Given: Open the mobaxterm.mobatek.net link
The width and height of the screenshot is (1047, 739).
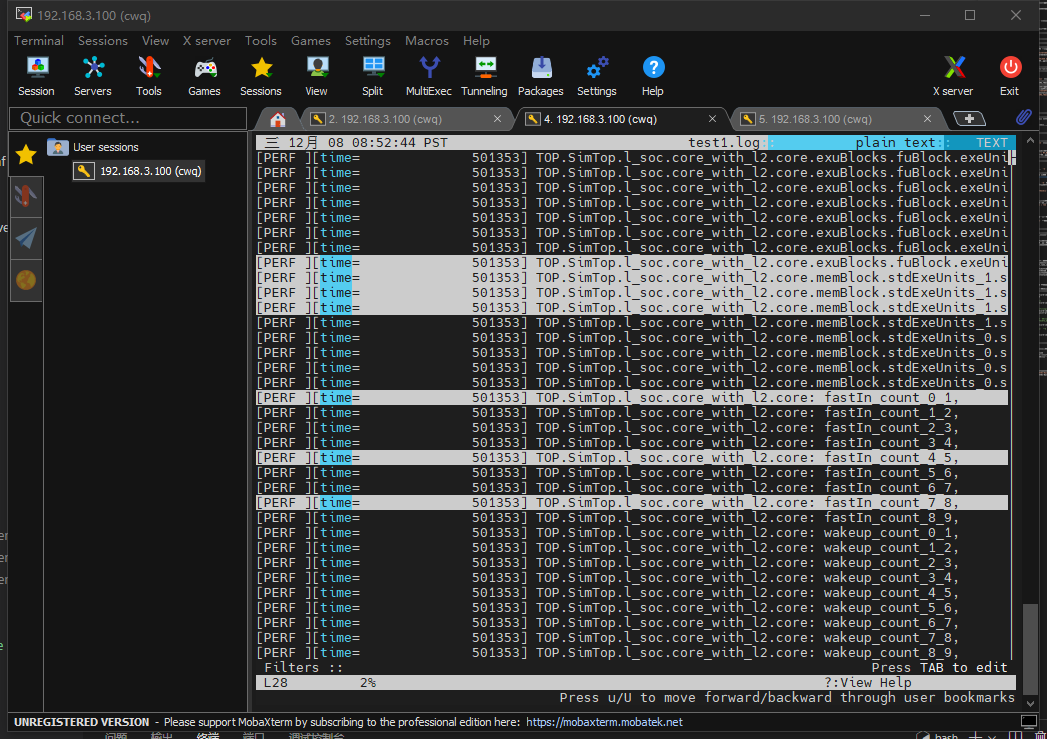Looking at the screenshot, I should click(604, 722).
